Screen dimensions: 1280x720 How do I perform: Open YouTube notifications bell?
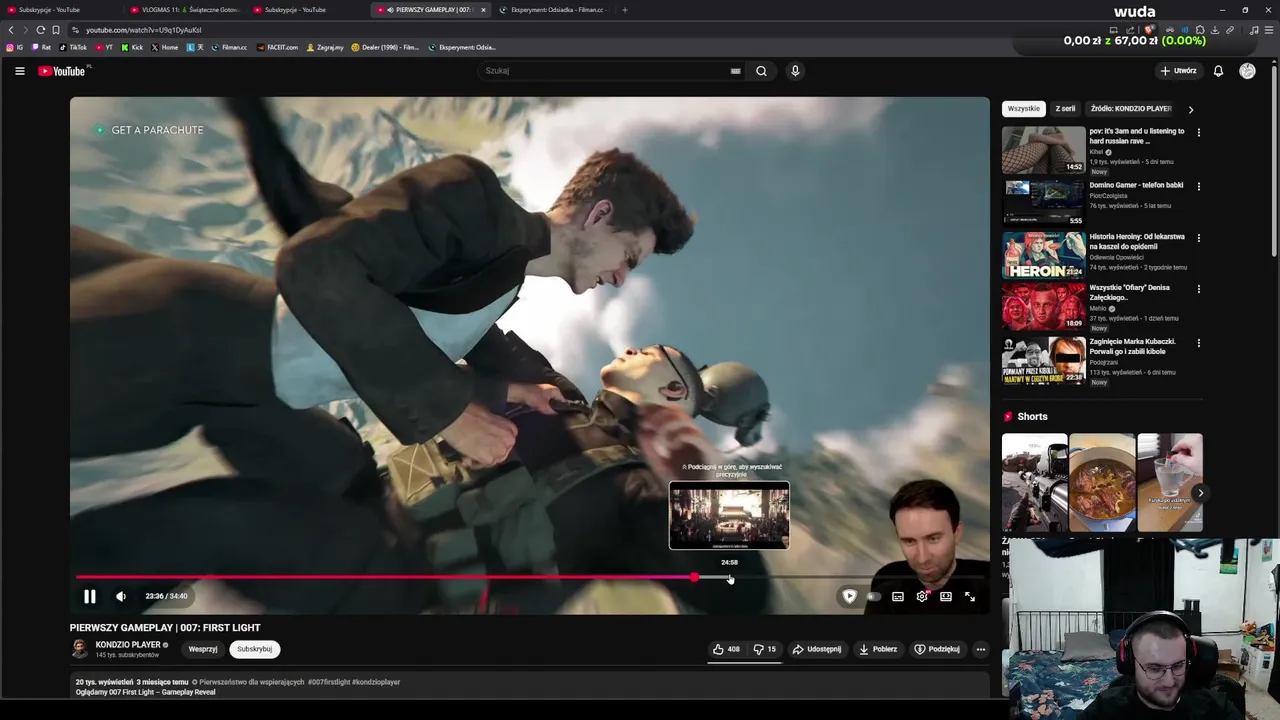point(1218,71)
